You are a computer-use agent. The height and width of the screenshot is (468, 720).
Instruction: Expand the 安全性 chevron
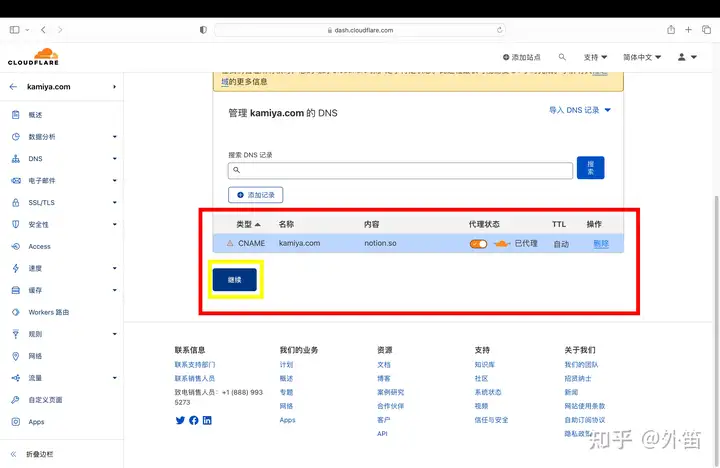tap(114, 225)
